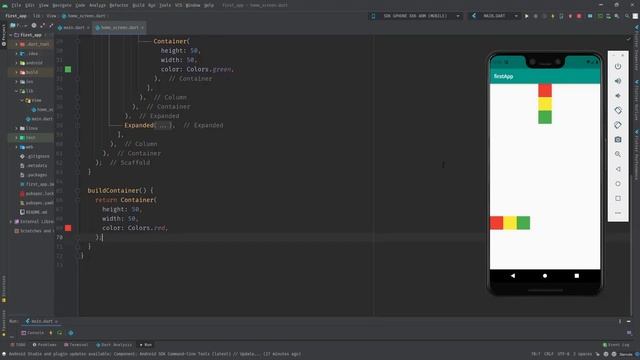This screenshot has width=640, height=360.
Task: Hide the Run panel with minimize icon
Action: (629, 321)
